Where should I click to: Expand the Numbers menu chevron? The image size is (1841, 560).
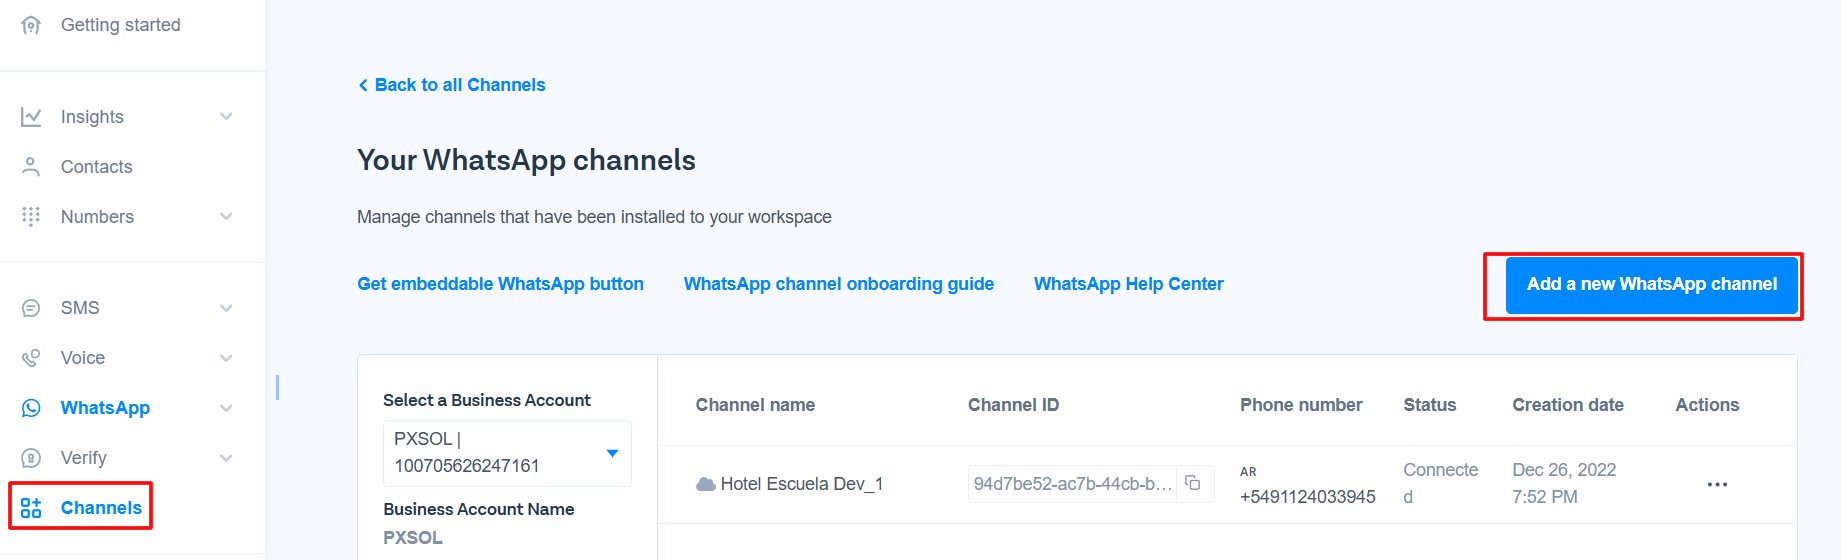coord(226,217)
